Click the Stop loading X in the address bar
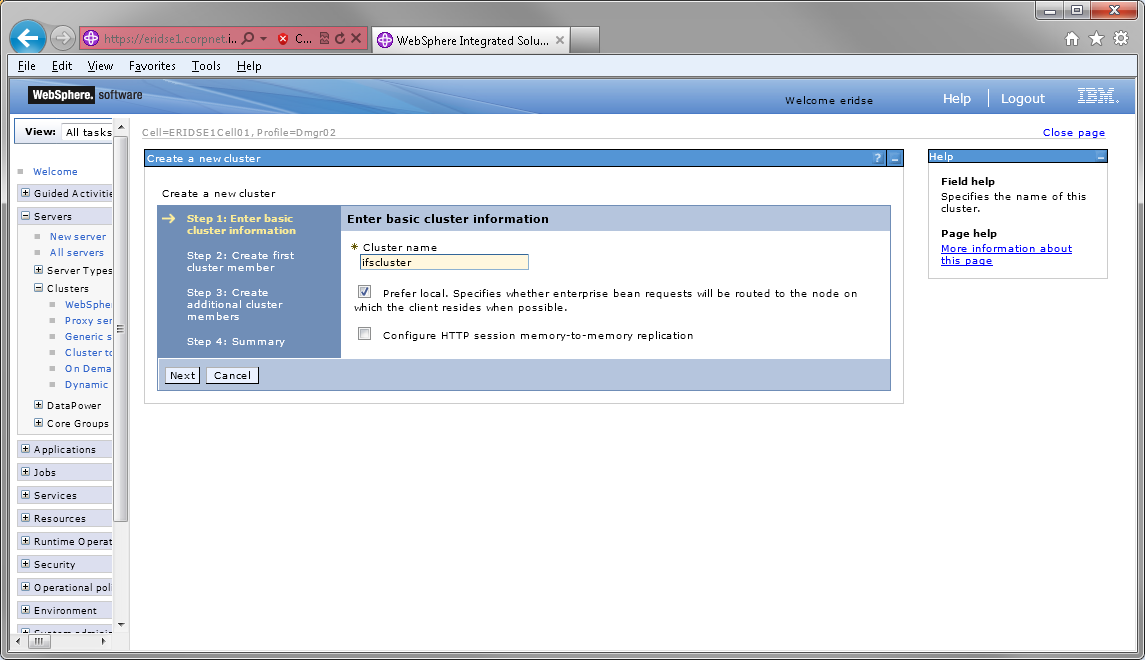Screen dimensions: 1145x660 pyautogui.click(x=356, y=39)
